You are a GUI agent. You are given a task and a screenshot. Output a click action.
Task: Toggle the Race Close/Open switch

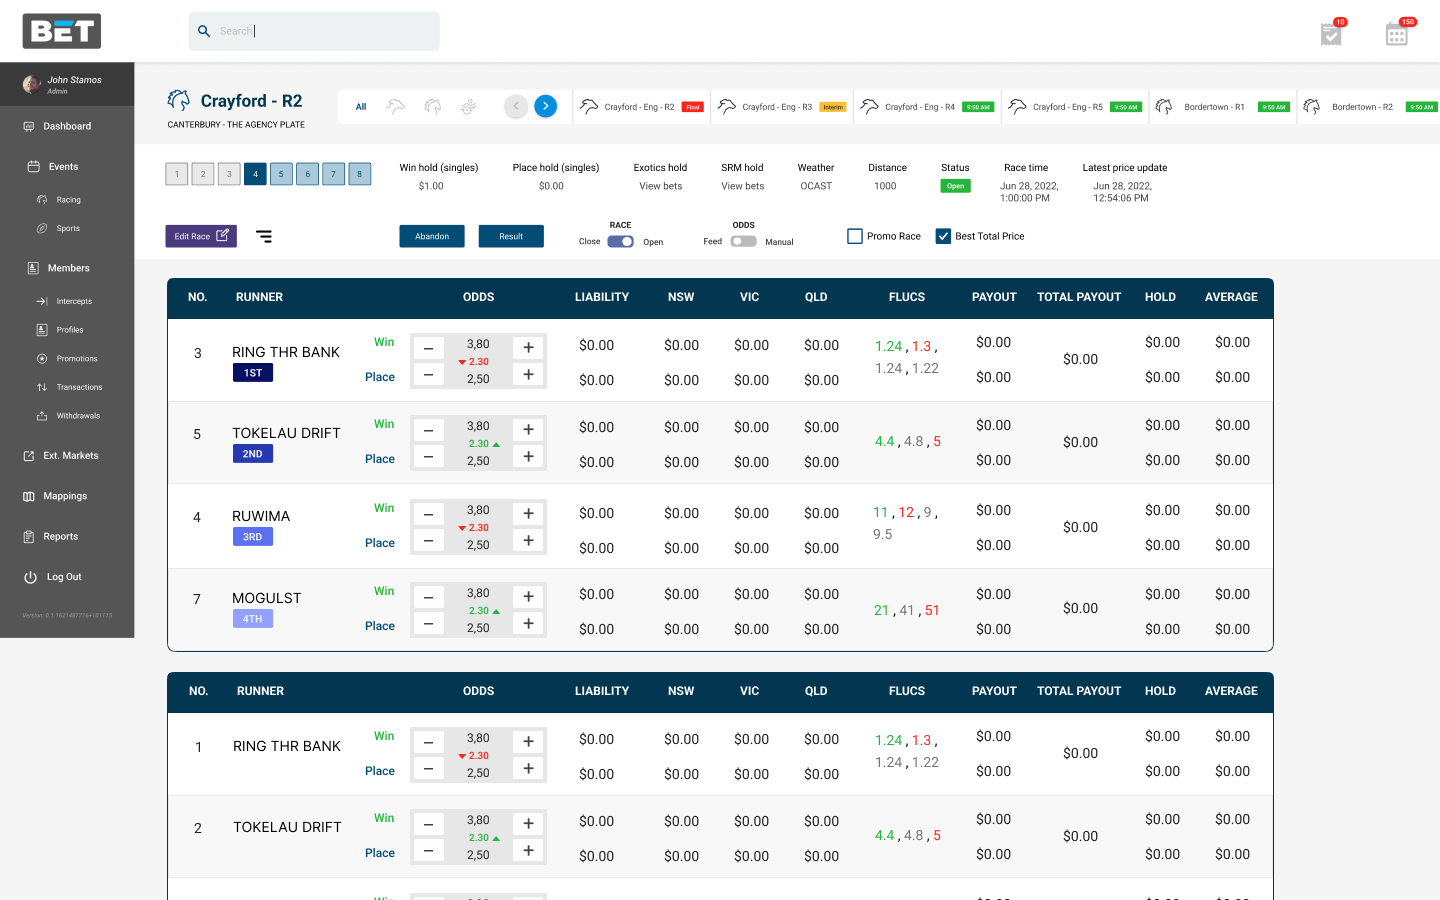pyautogui.click(x=621, y=241)
